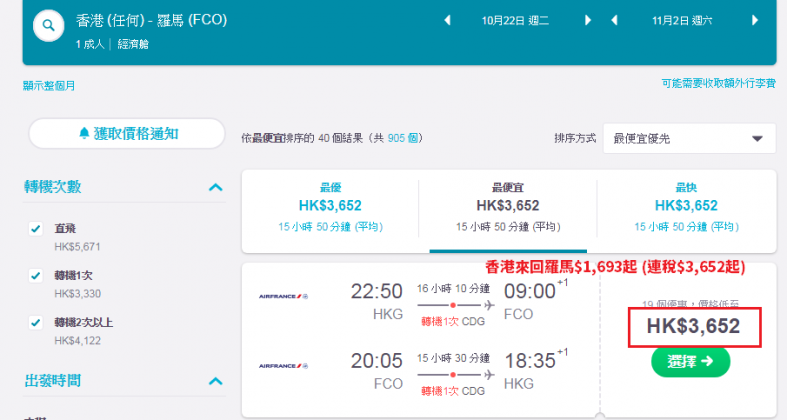787x420 pixels.
Task: Click the magnifier search icon
Action: point(48,25)
